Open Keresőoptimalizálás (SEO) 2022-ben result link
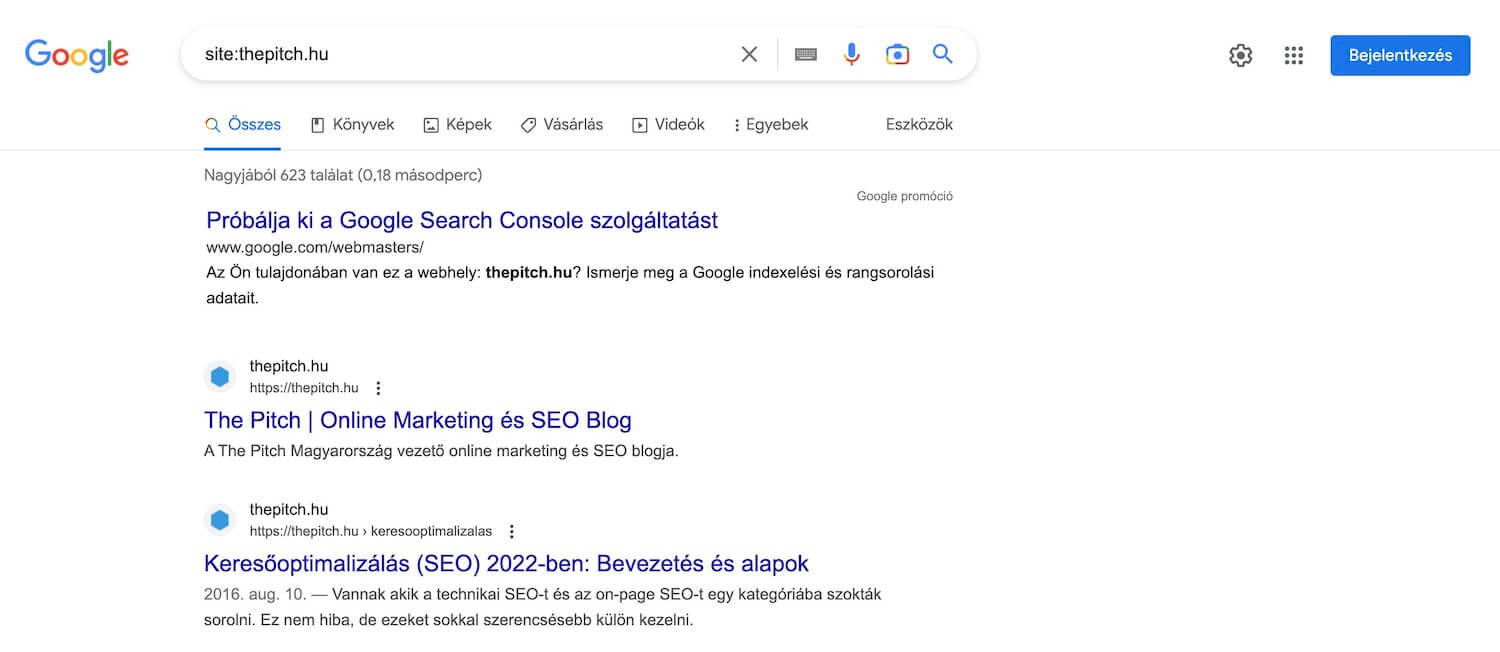The image size is (1500, 652). point(506,563)
